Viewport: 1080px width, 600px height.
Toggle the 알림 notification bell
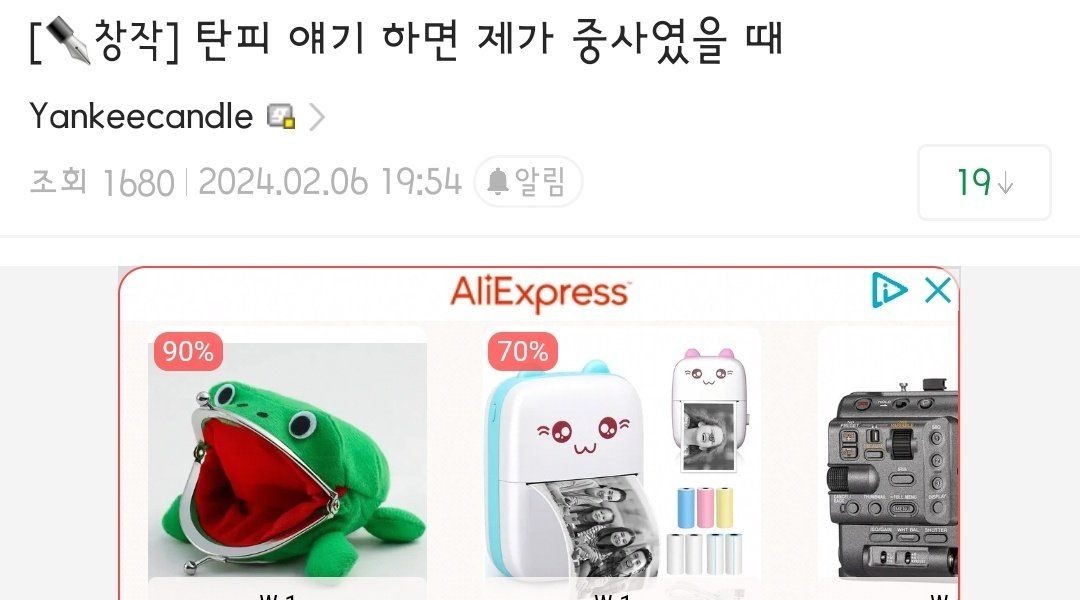click(528, 182)
